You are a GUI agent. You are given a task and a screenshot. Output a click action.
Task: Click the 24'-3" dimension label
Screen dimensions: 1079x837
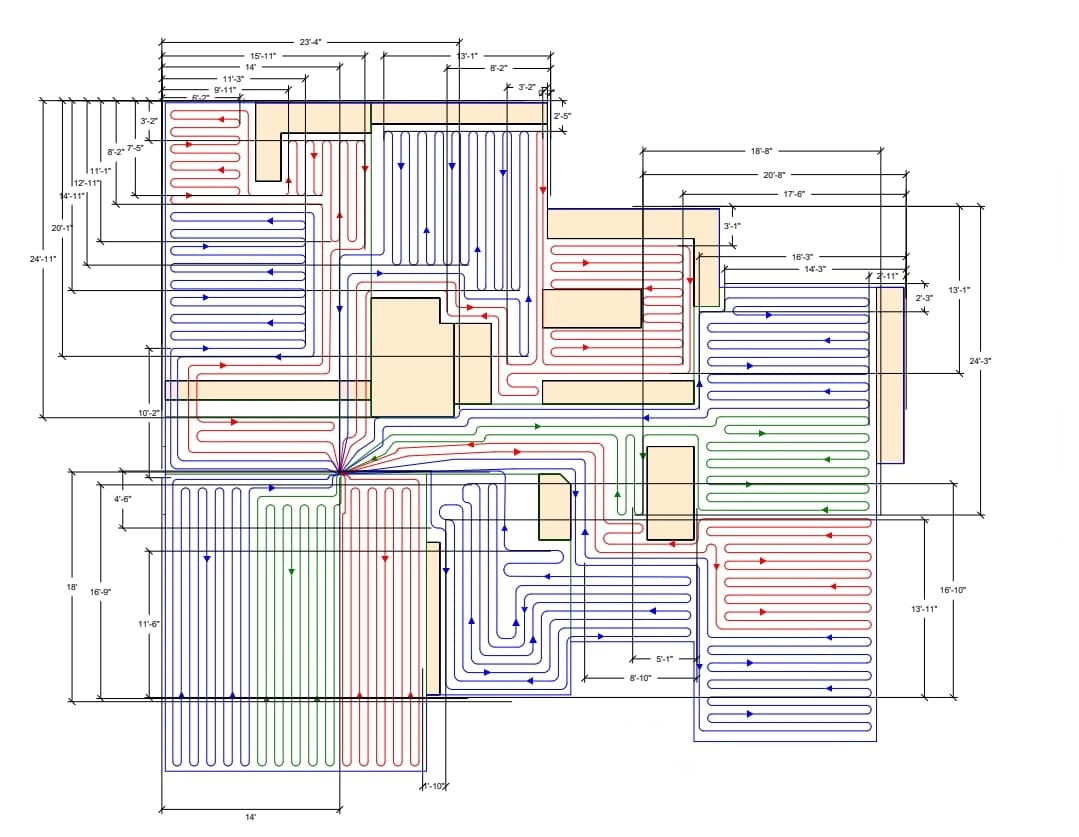(980, 361)
